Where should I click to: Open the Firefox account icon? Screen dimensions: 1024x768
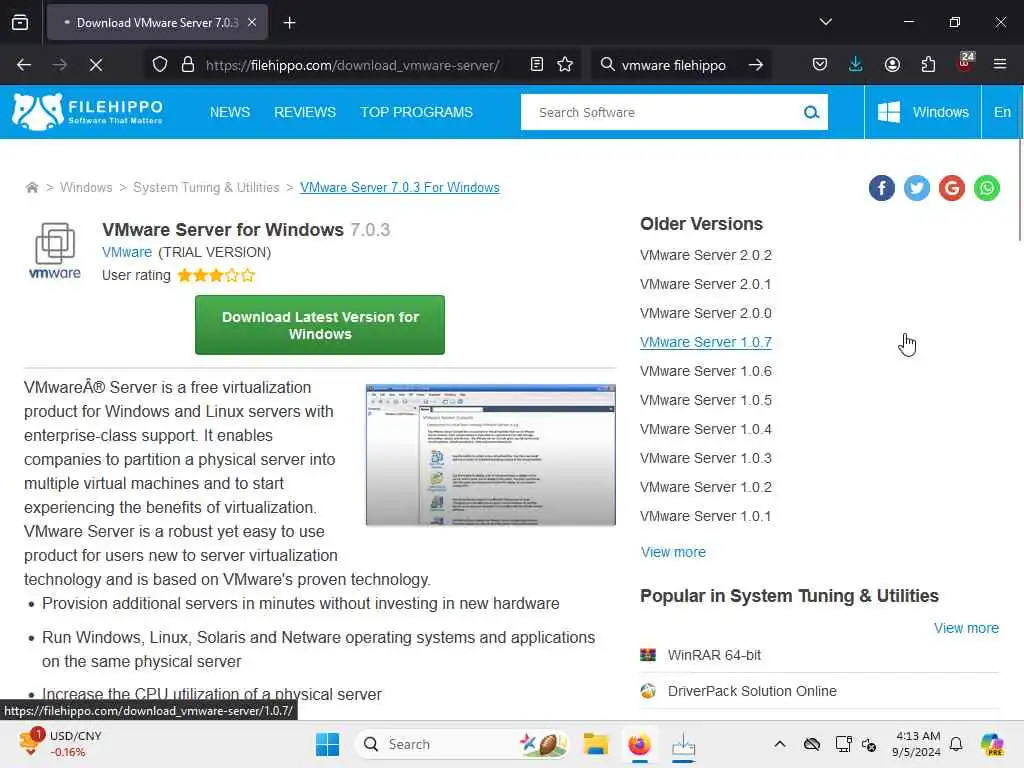pos(892,65)
